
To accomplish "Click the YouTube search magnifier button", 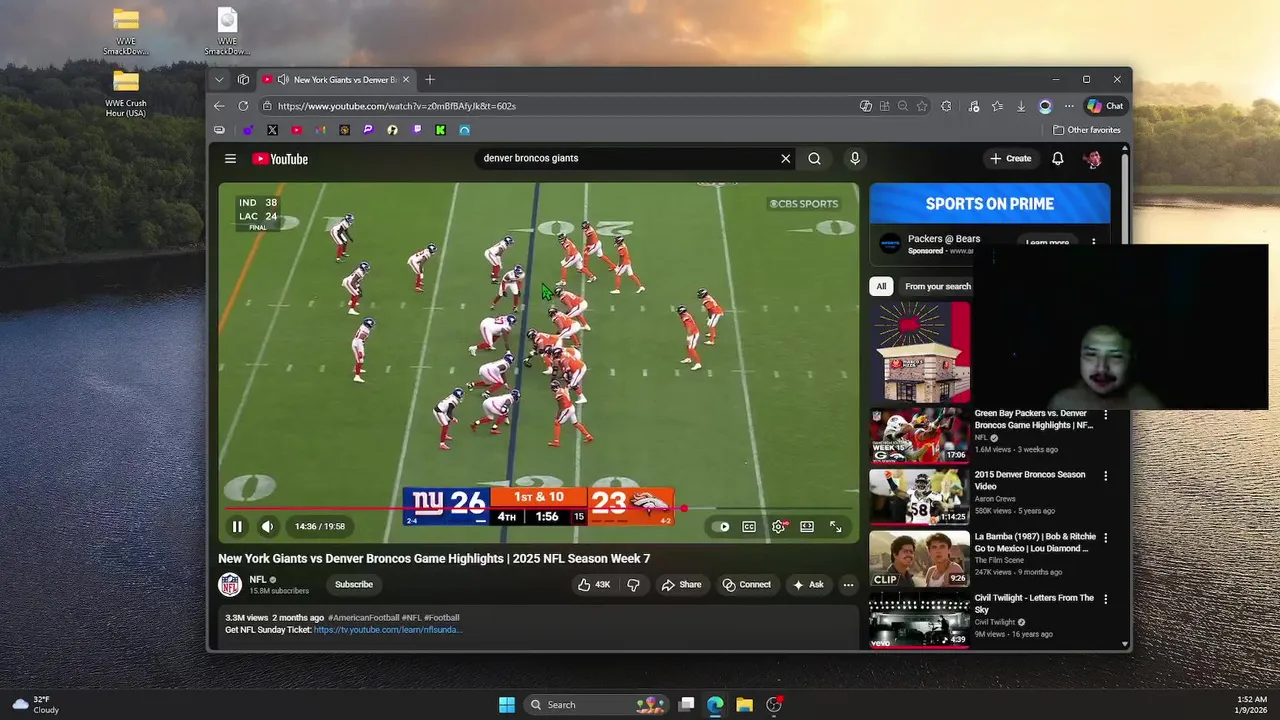I will coord(814,158).
